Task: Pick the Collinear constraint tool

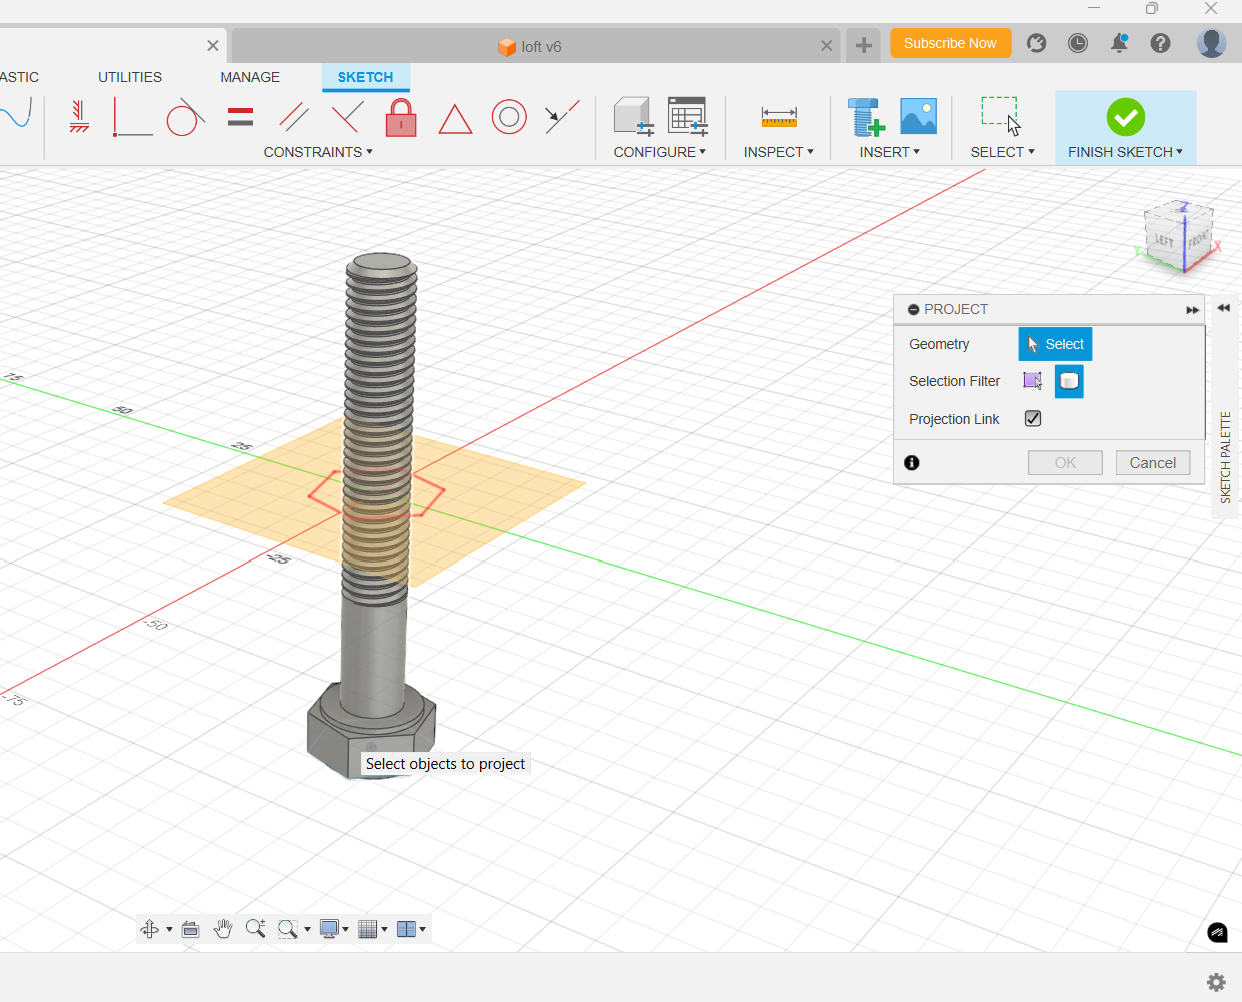Action: point(562,117)
